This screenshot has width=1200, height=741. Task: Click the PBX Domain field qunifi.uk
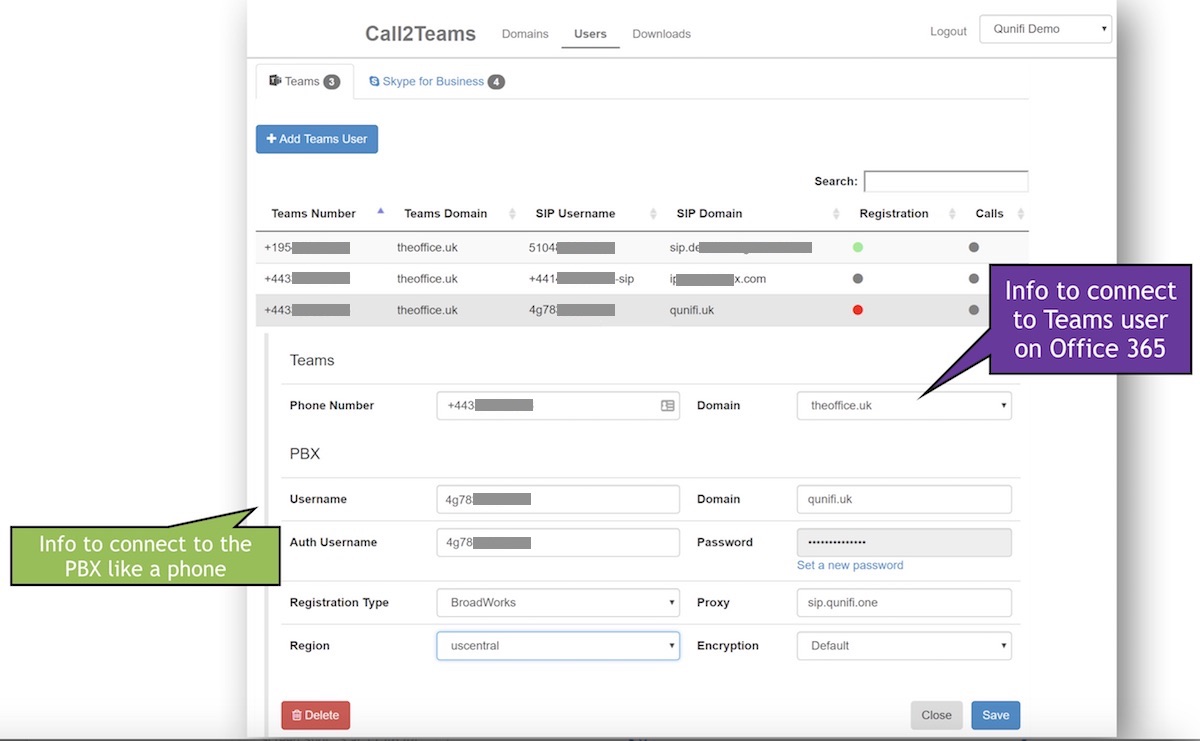904,499
